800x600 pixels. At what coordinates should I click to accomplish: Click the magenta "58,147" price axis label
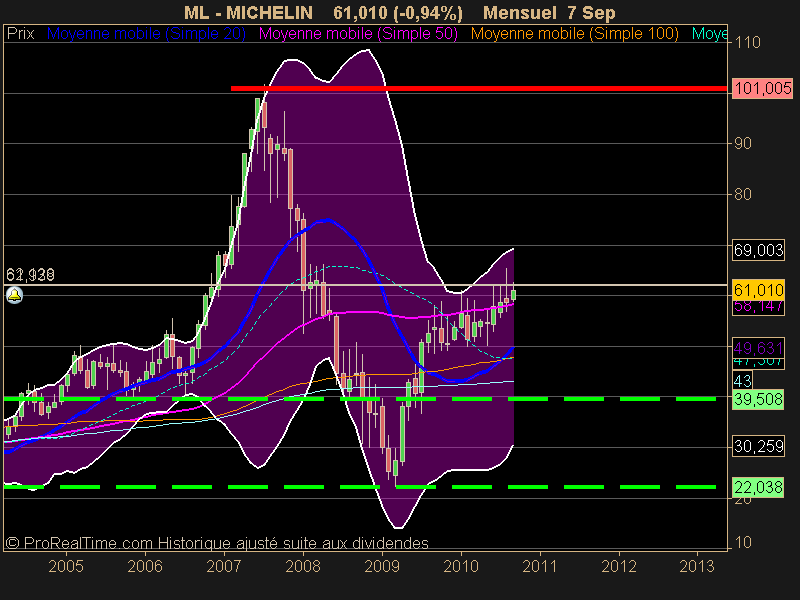[x=758, y=307]
